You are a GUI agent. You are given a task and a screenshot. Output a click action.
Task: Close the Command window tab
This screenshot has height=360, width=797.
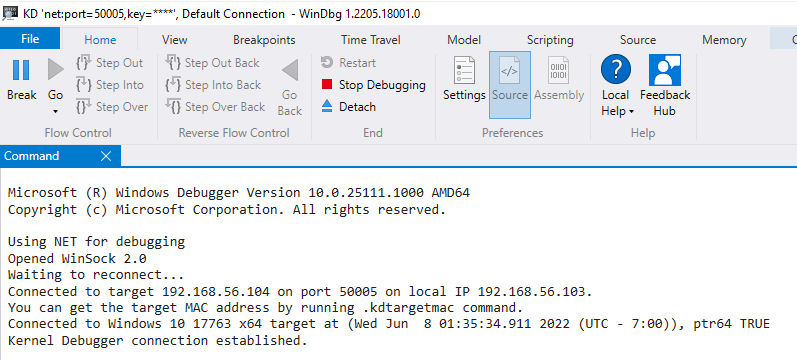point(106,156)
